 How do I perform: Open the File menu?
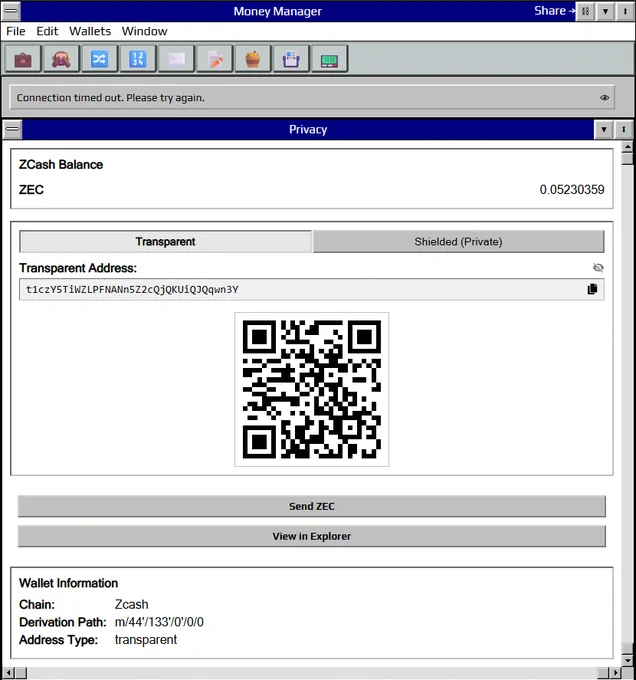point(16,31)
